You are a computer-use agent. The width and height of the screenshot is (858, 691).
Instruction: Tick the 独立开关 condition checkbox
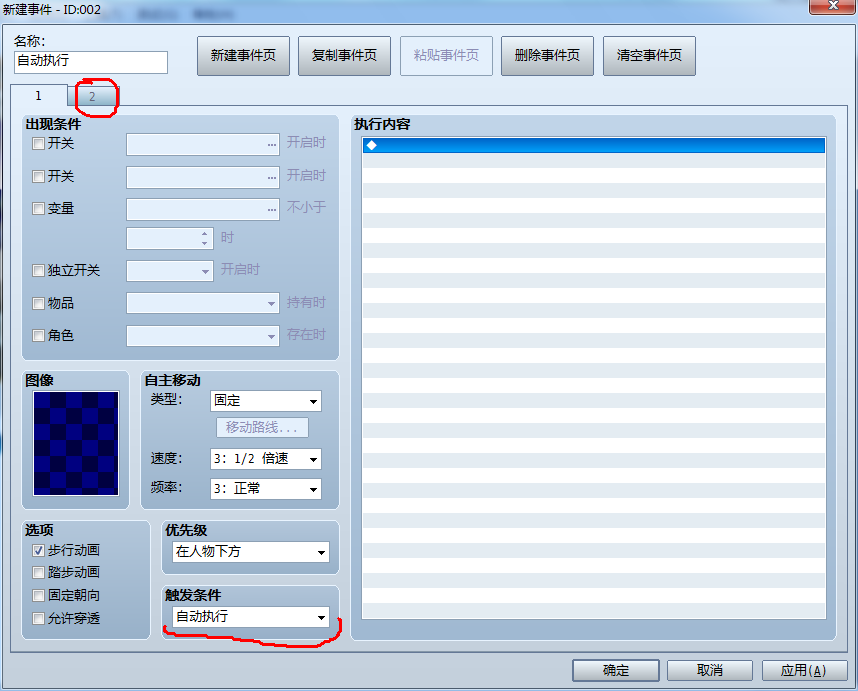pos(38,271)
